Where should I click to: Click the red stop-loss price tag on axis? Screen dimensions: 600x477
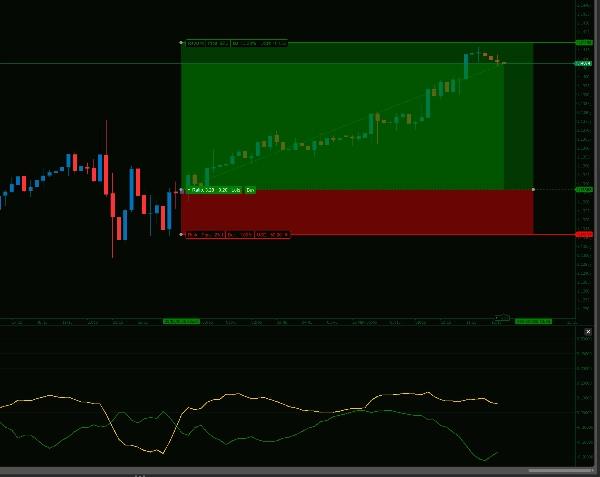(x=584, y=234)
